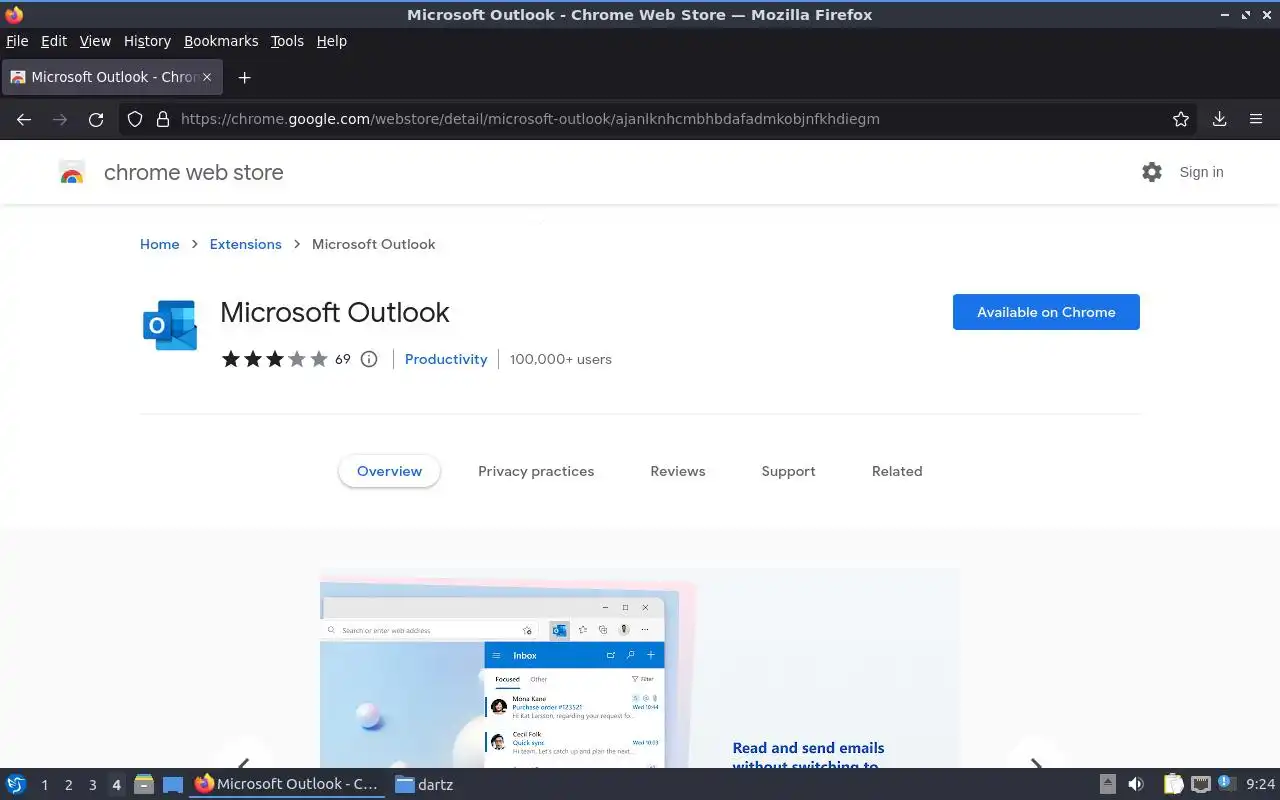Bookmark this page with the star icon

pos(1181,119)
